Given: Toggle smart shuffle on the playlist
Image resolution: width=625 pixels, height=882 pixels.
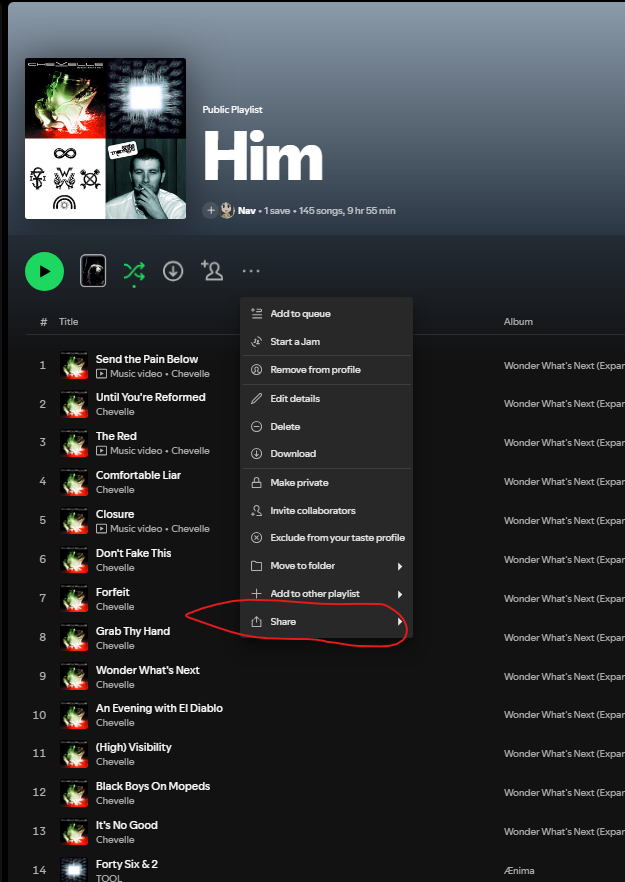Looking at the screenshot, I should pos(134,272).
